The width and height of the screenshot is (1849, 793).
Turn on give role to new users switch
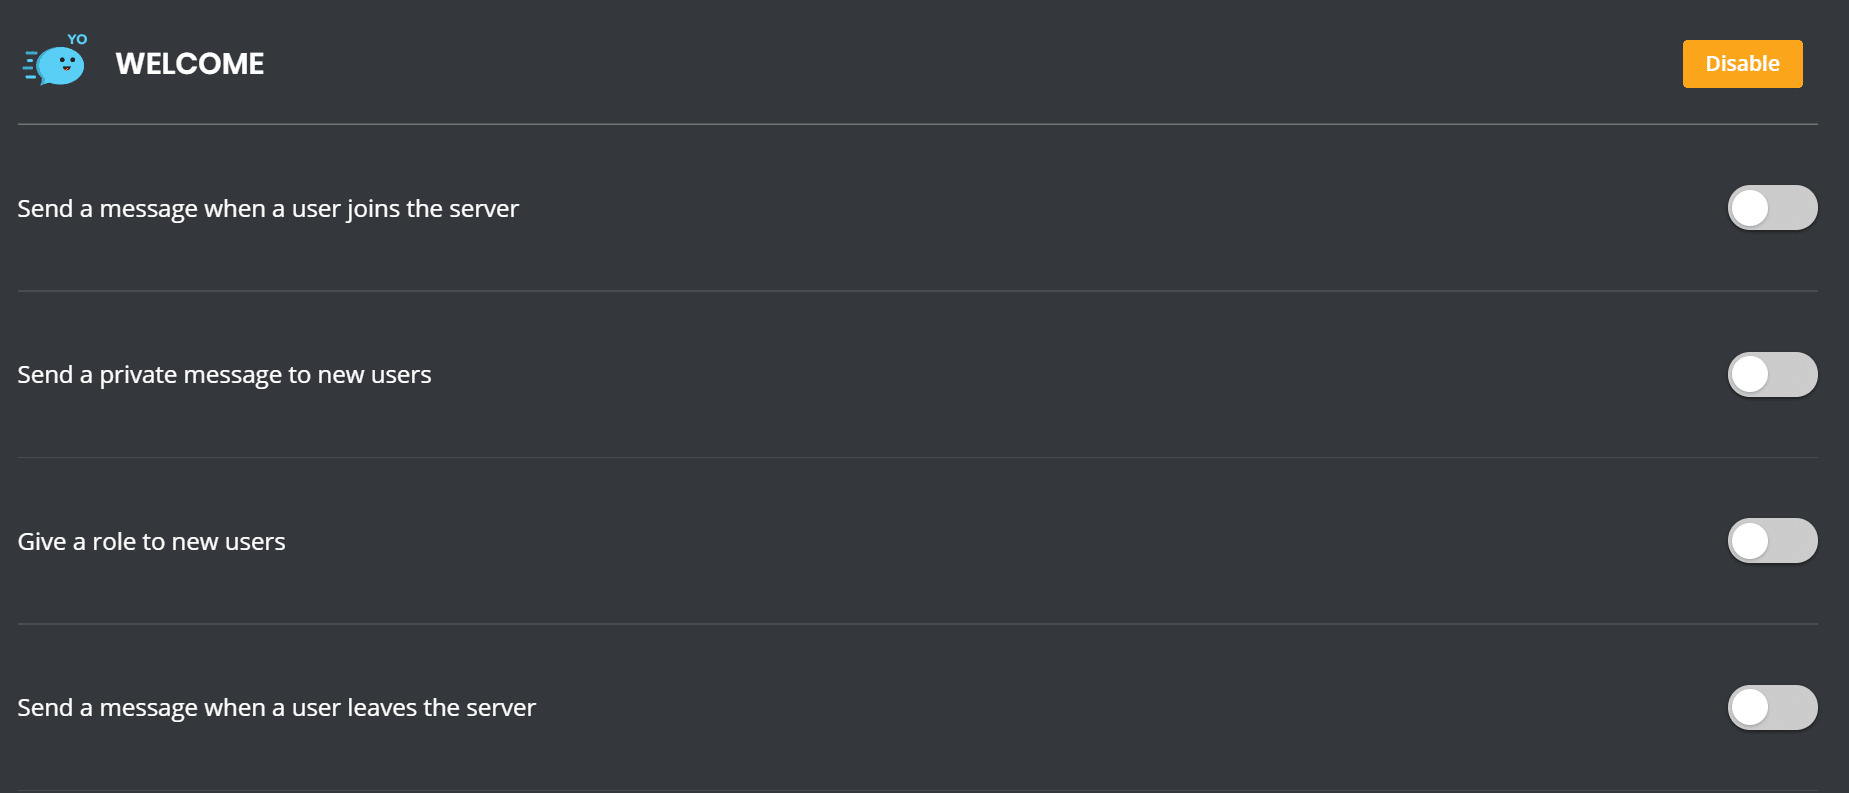[x=1772, y=541]
